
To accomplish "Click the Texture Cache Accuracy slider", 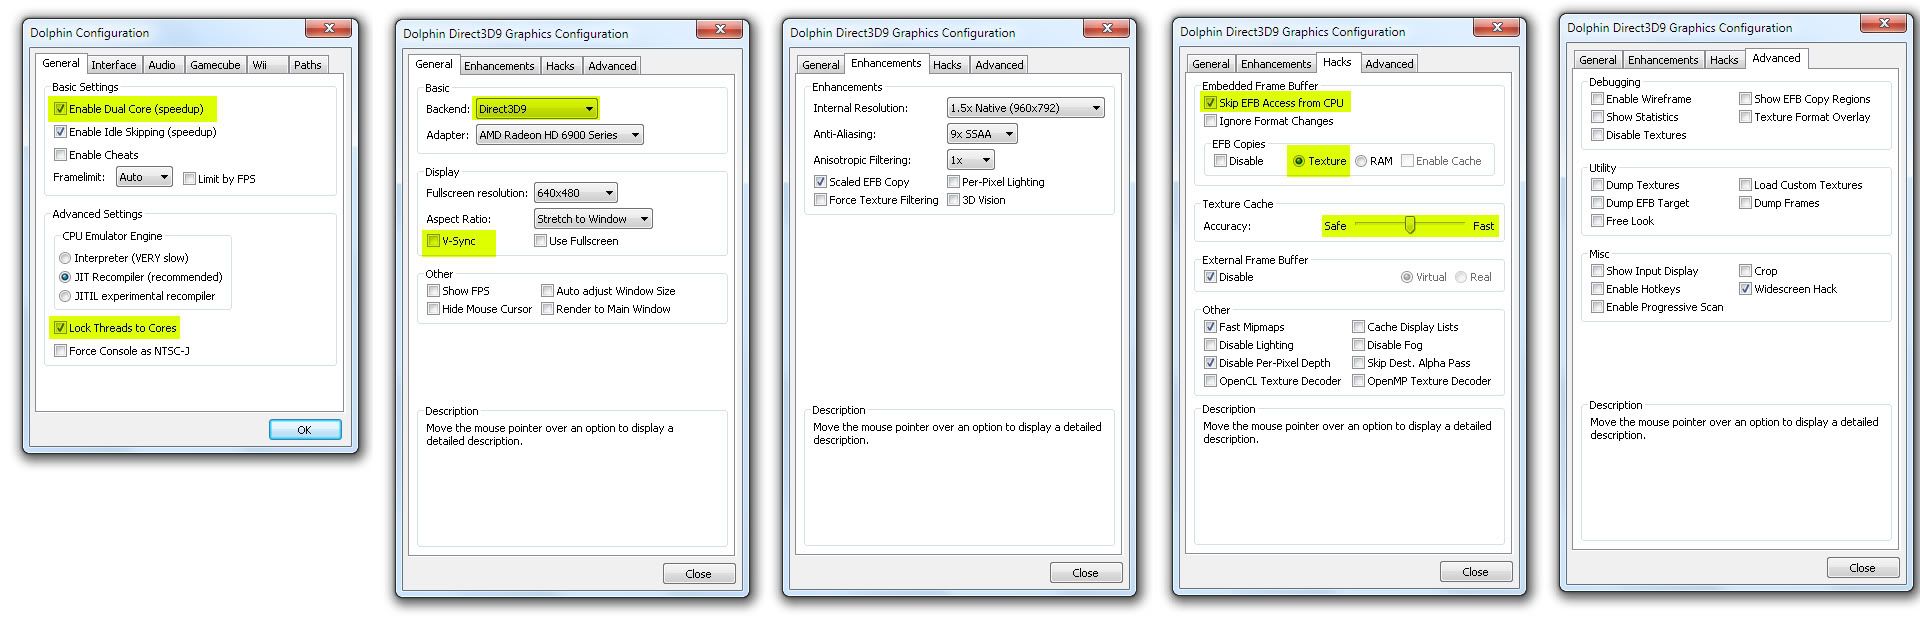I will [1410, 225].
